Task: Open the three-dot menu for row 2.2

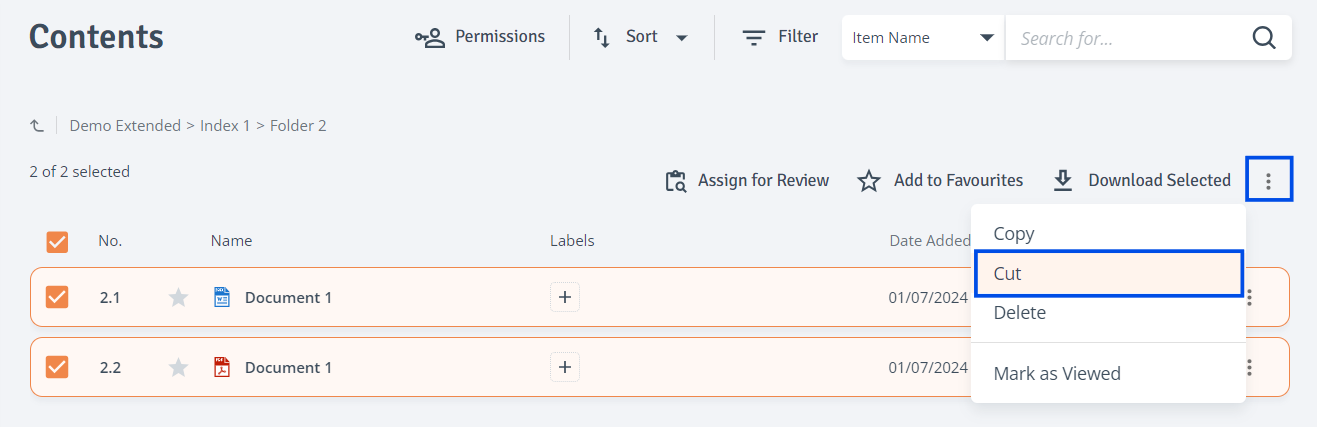Action: tap(1249, 367)
